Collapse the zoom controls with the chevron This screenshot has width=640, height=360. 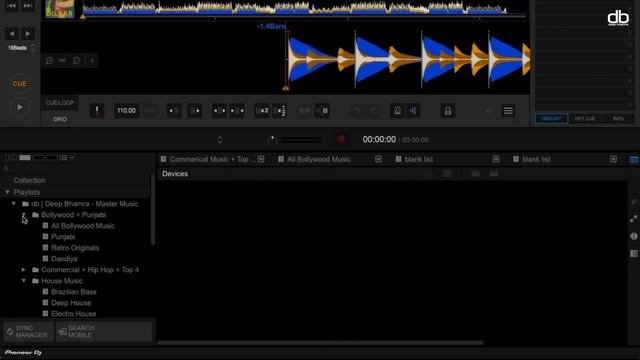93,61
